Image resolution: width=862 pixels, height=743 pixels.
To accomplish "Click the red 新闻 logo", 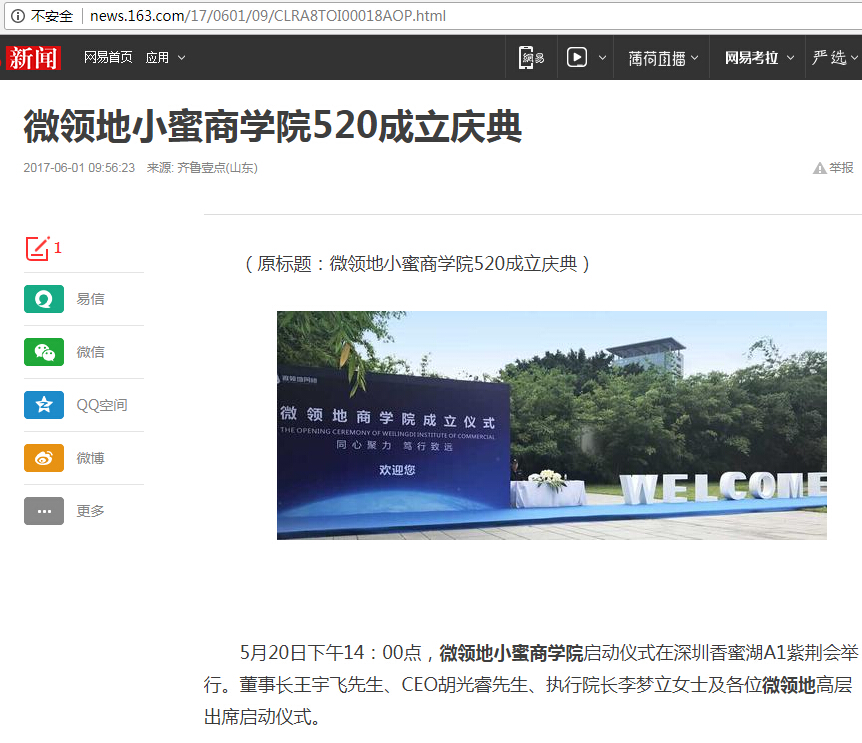I will point(34,57).
